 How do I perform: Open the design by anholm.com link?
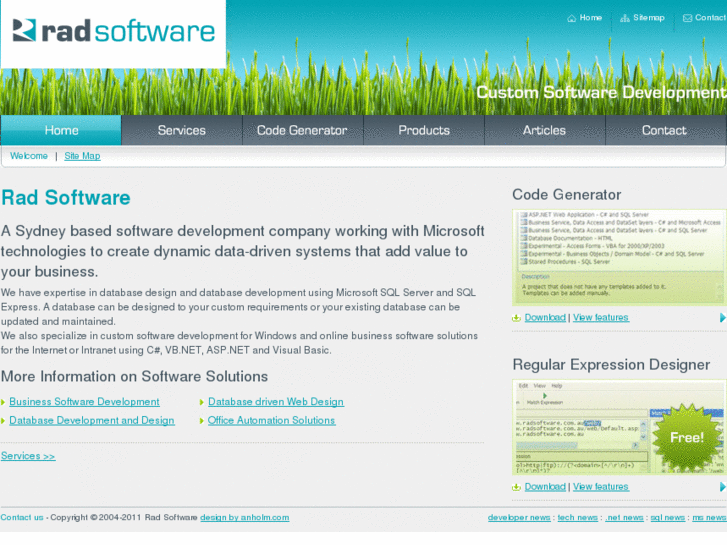coord(245,517)
